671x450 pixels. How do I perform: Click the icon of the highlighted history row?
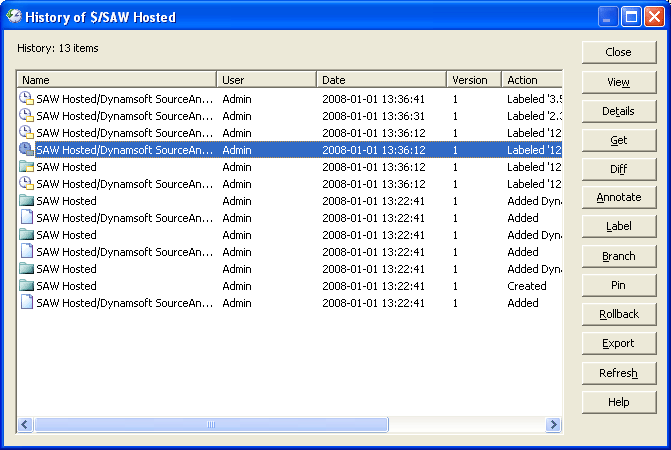tap(26, 150)
